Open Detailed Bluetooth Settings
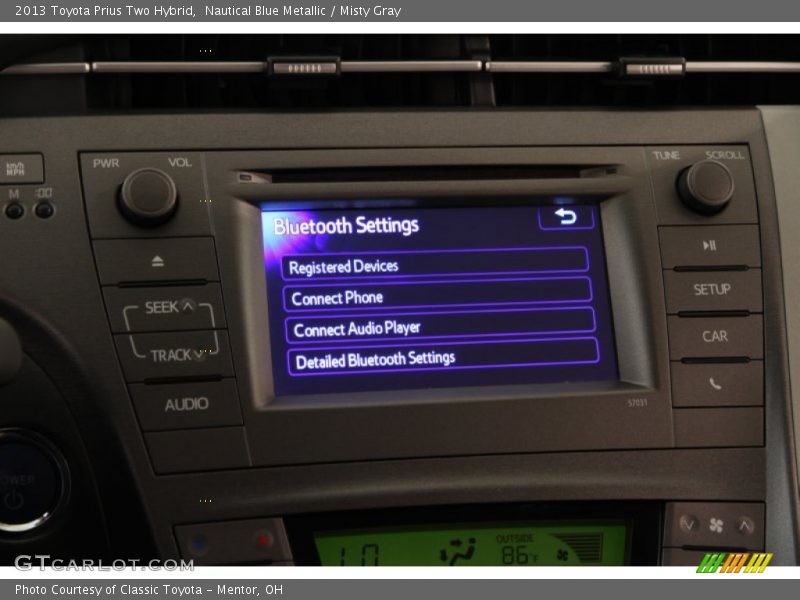This screenshot has width=800, height=600. coord(443,358)
